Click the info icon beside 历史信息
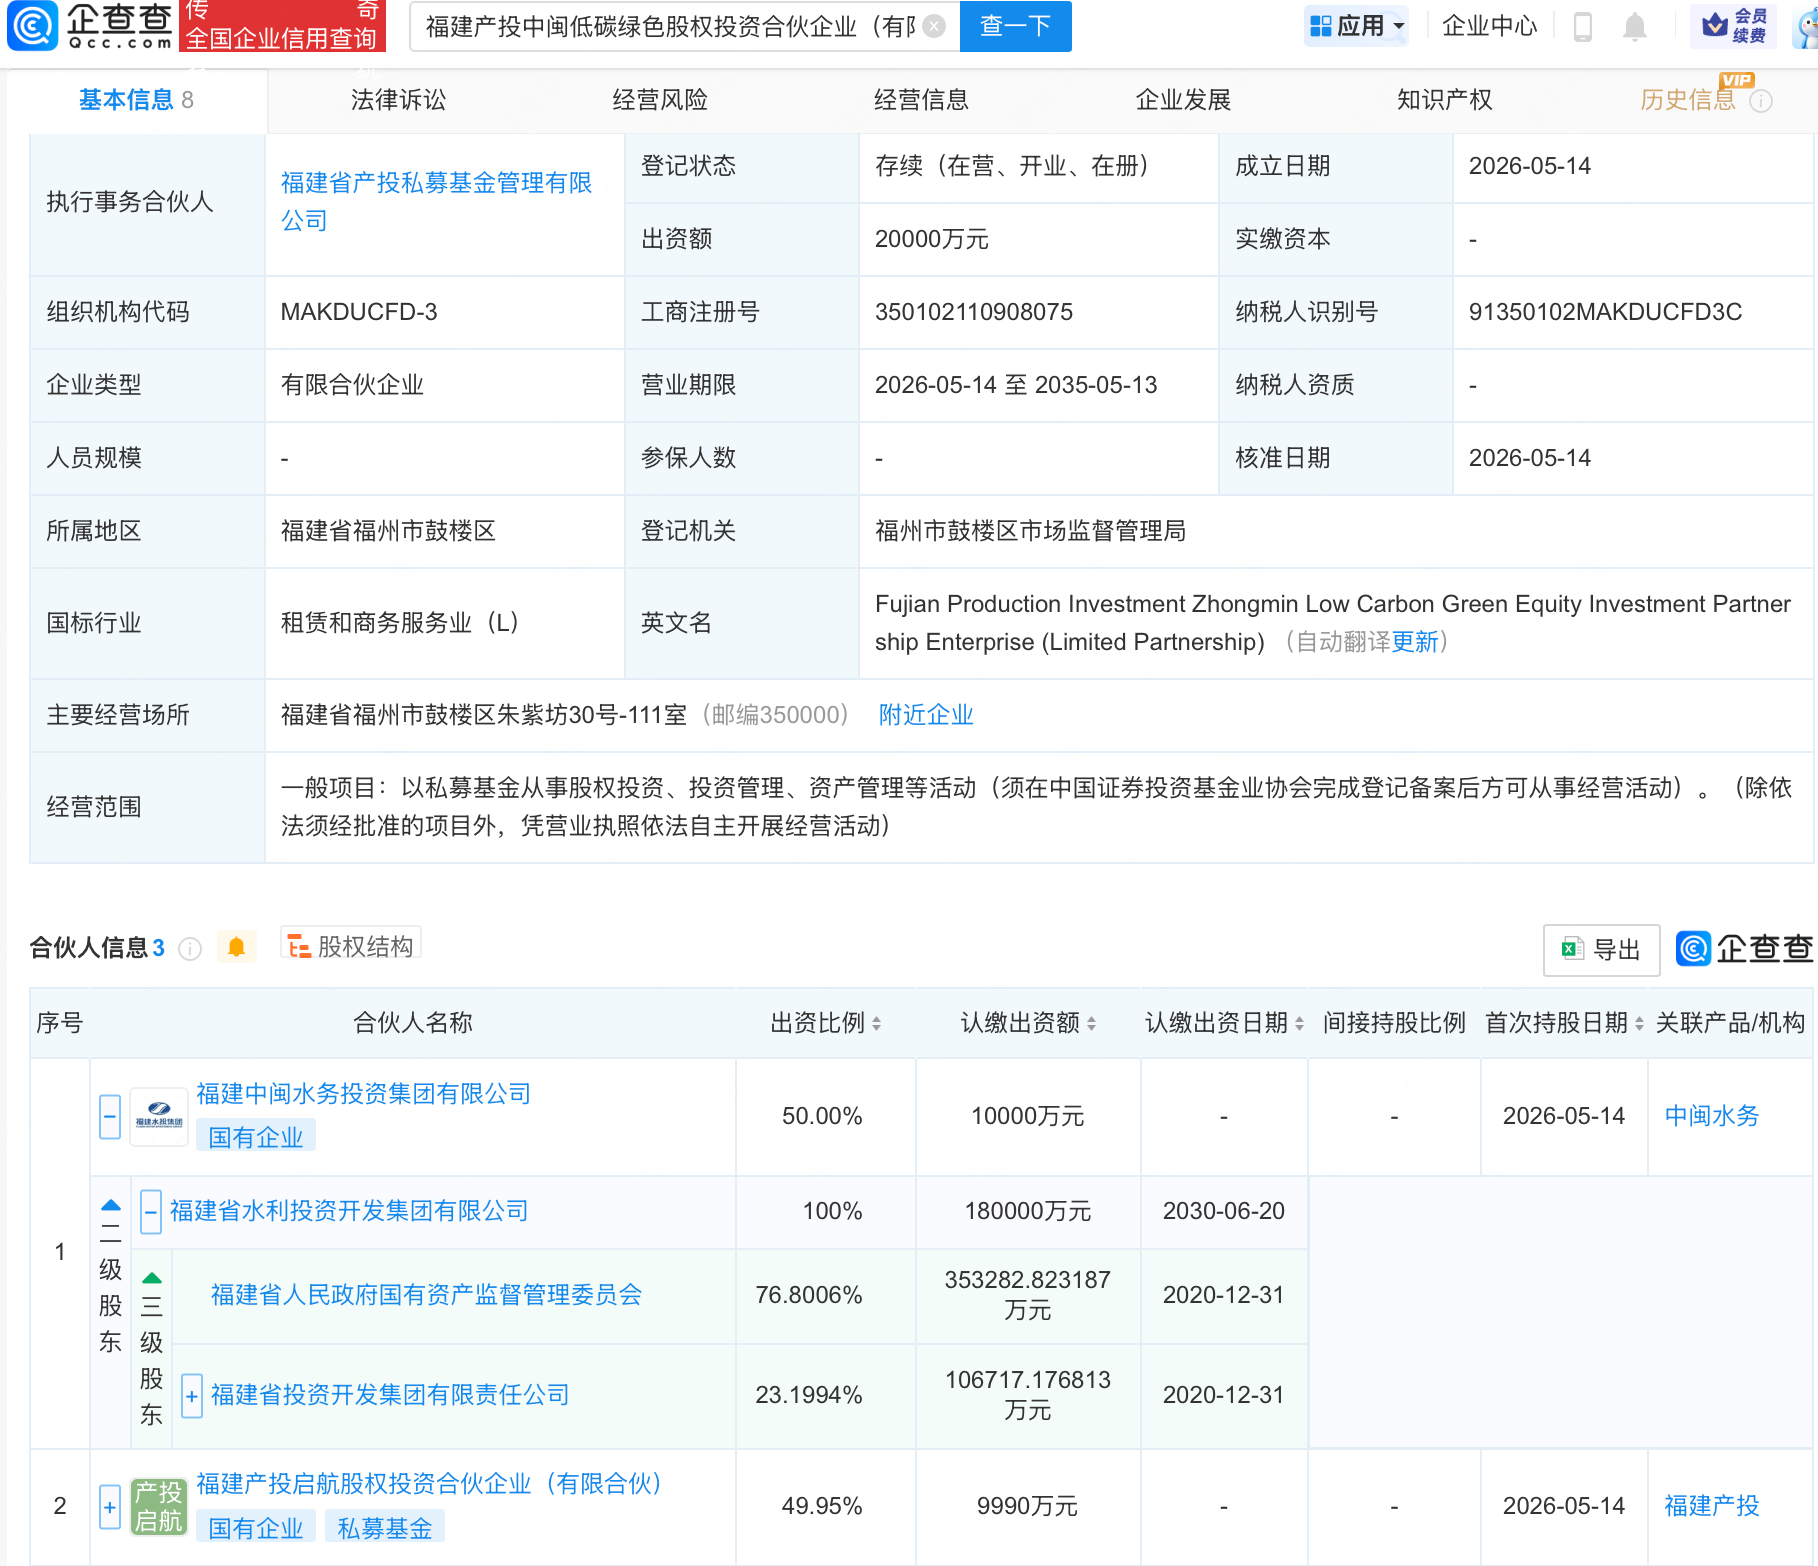Viewport: 1818px width, 1566px height. (x=1761, y=101)
